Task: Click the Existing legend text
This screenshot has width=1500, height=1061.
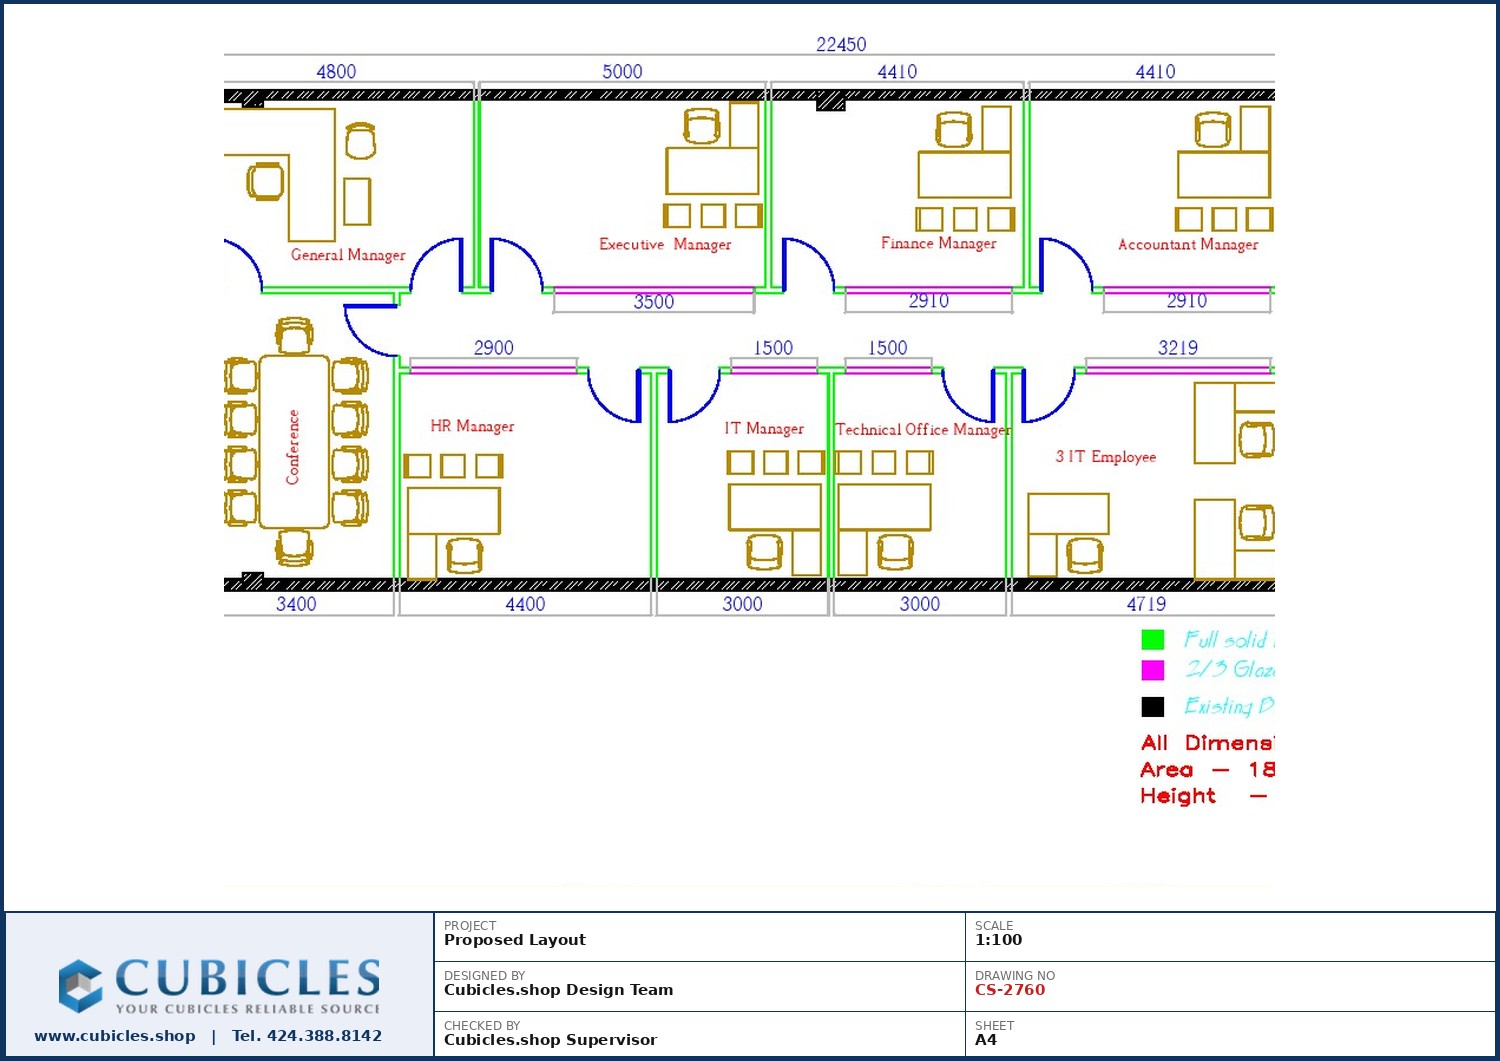Action: pos(1229,706)
